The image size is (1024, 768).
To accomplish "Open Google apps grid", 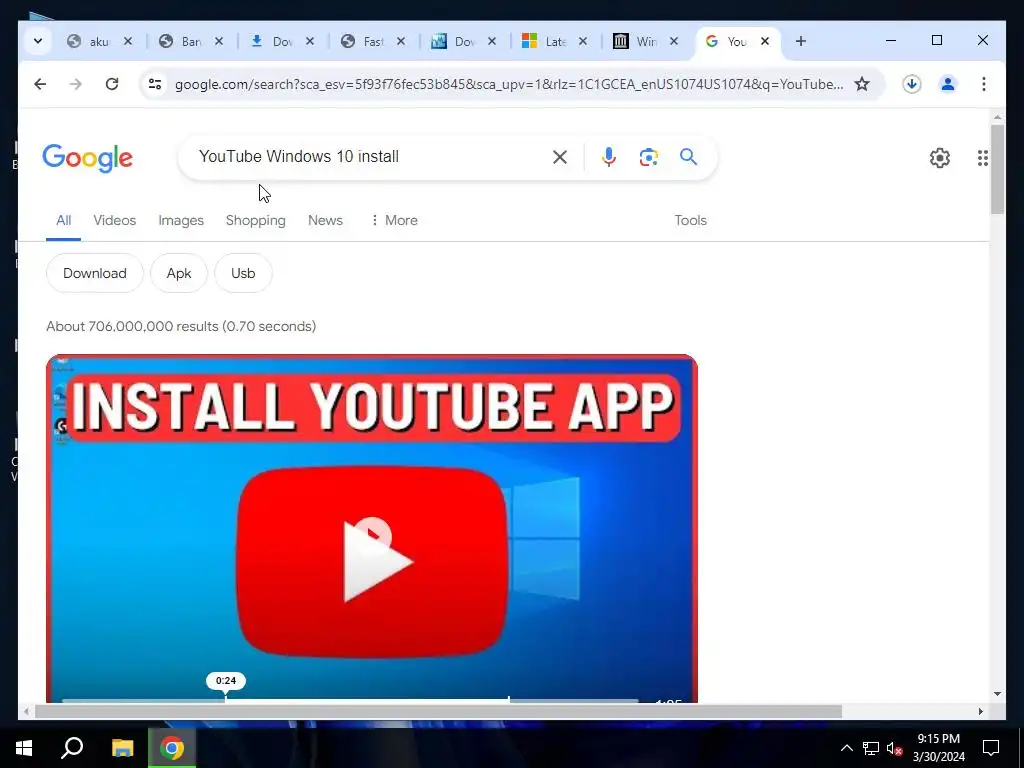I will [982, 157].
